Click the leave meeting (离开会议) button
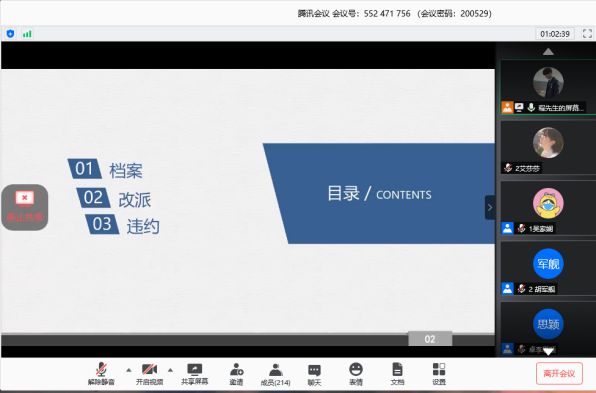596x393 pixels. click(x=559, y=373)
